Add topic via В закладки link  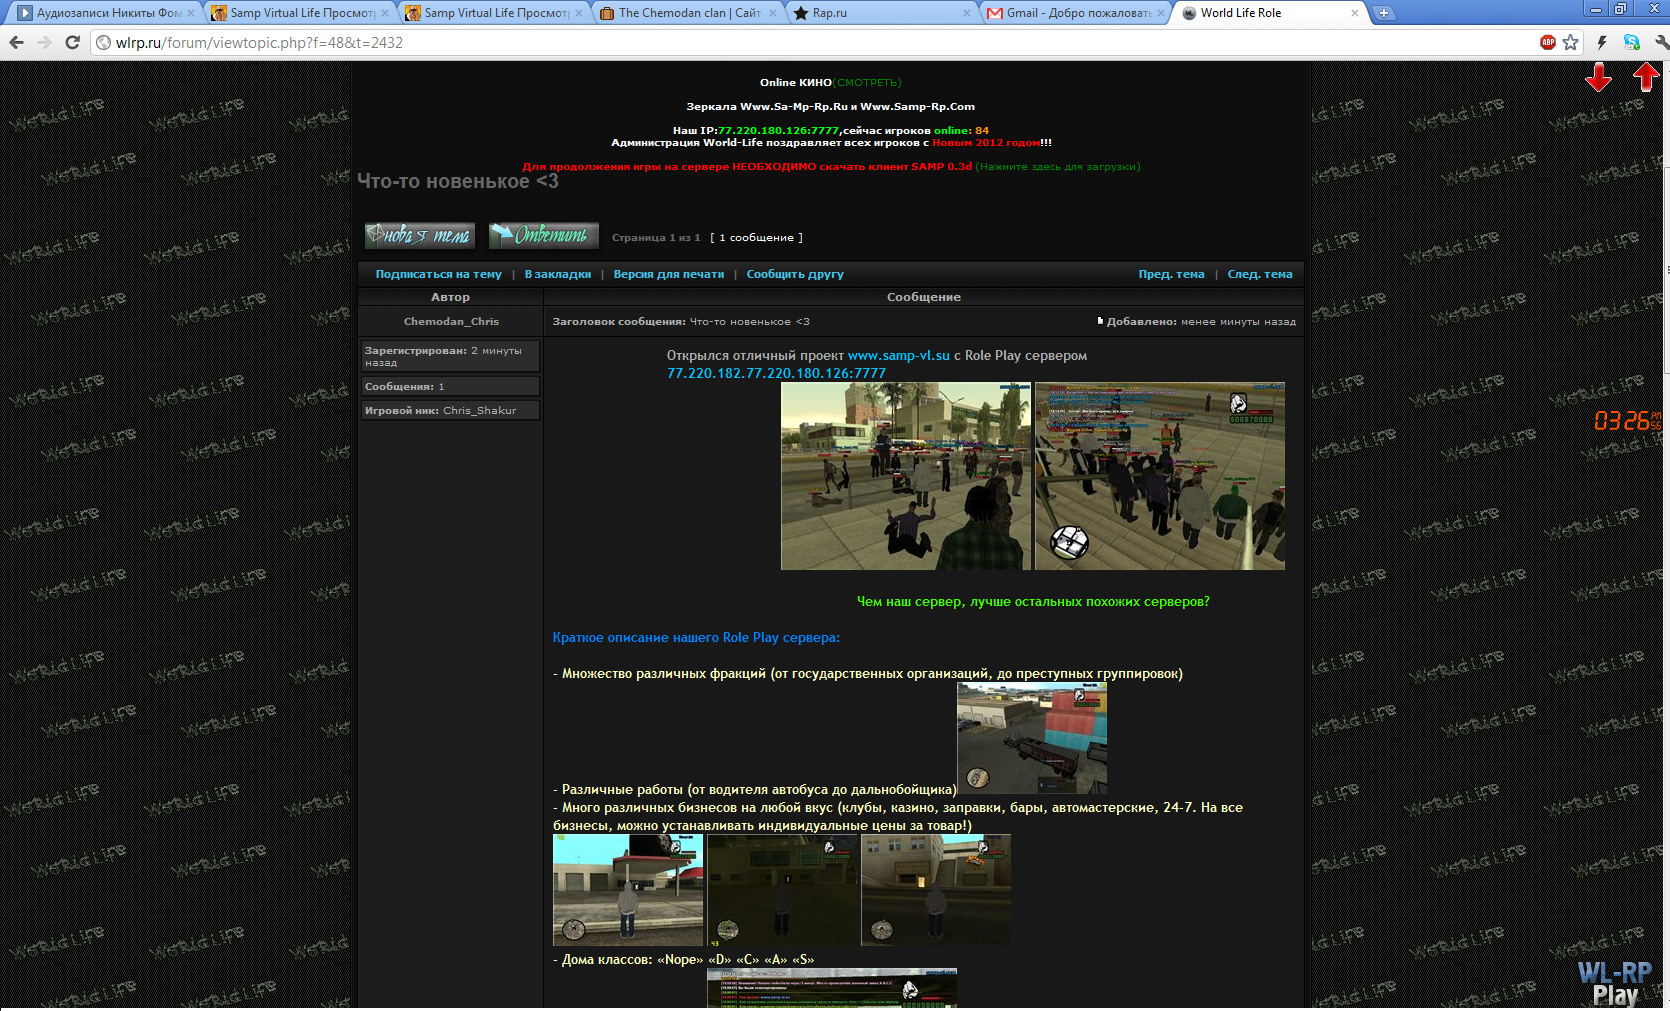click(558, 274)
